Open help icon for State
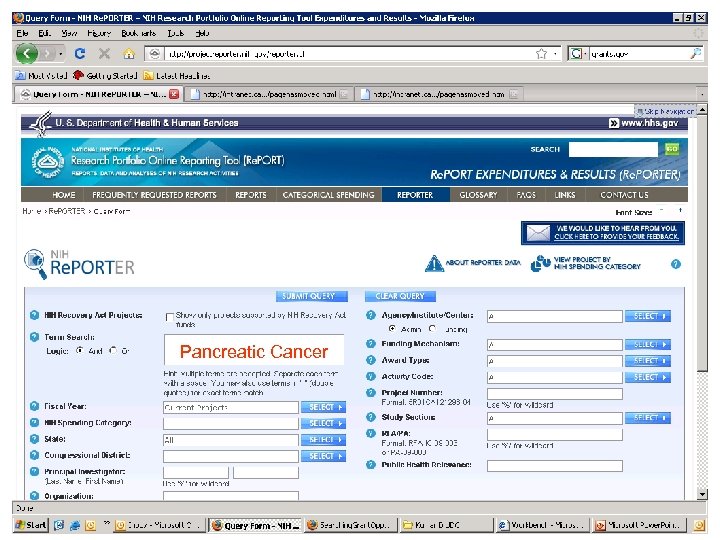The height and width of the screenshot is (540, 720). pyautogui.click(x=34, y=439)
